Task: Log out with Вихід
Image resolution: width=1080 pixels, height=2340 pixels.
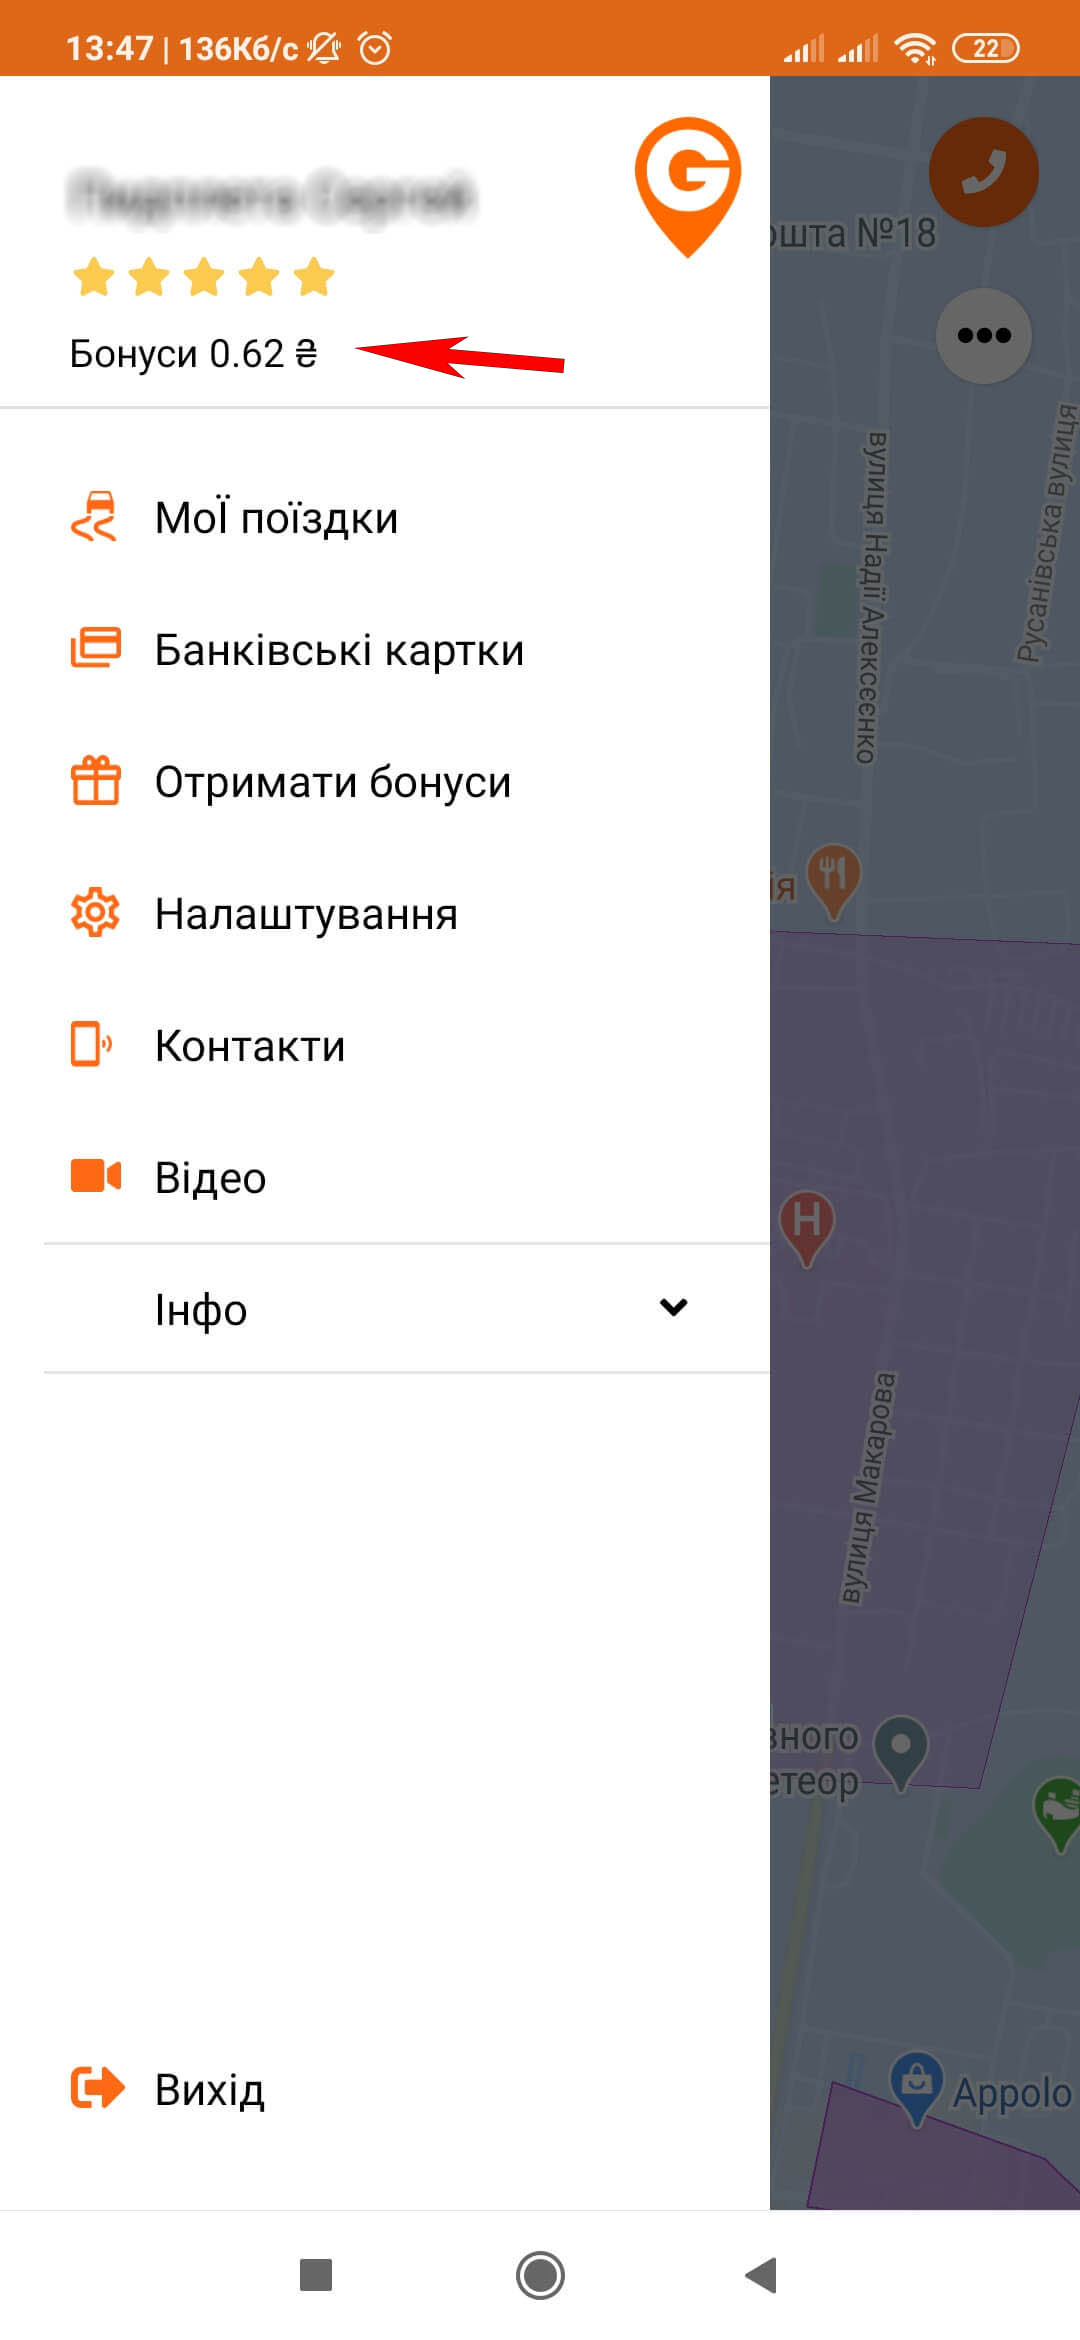Action: point(385,2090)
